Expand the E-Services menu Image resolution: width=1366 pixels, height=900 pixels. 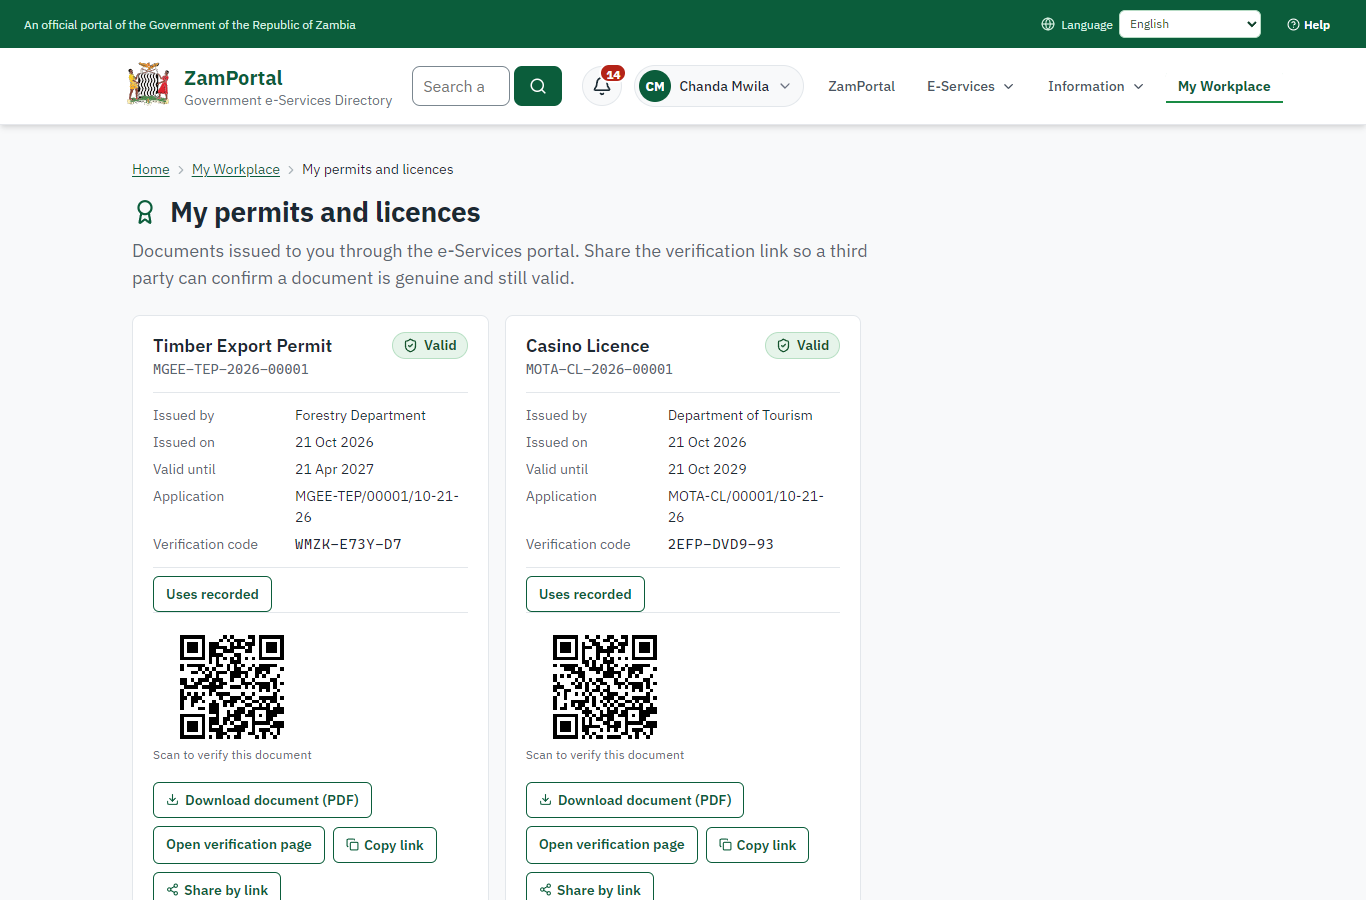pos(971,86)
